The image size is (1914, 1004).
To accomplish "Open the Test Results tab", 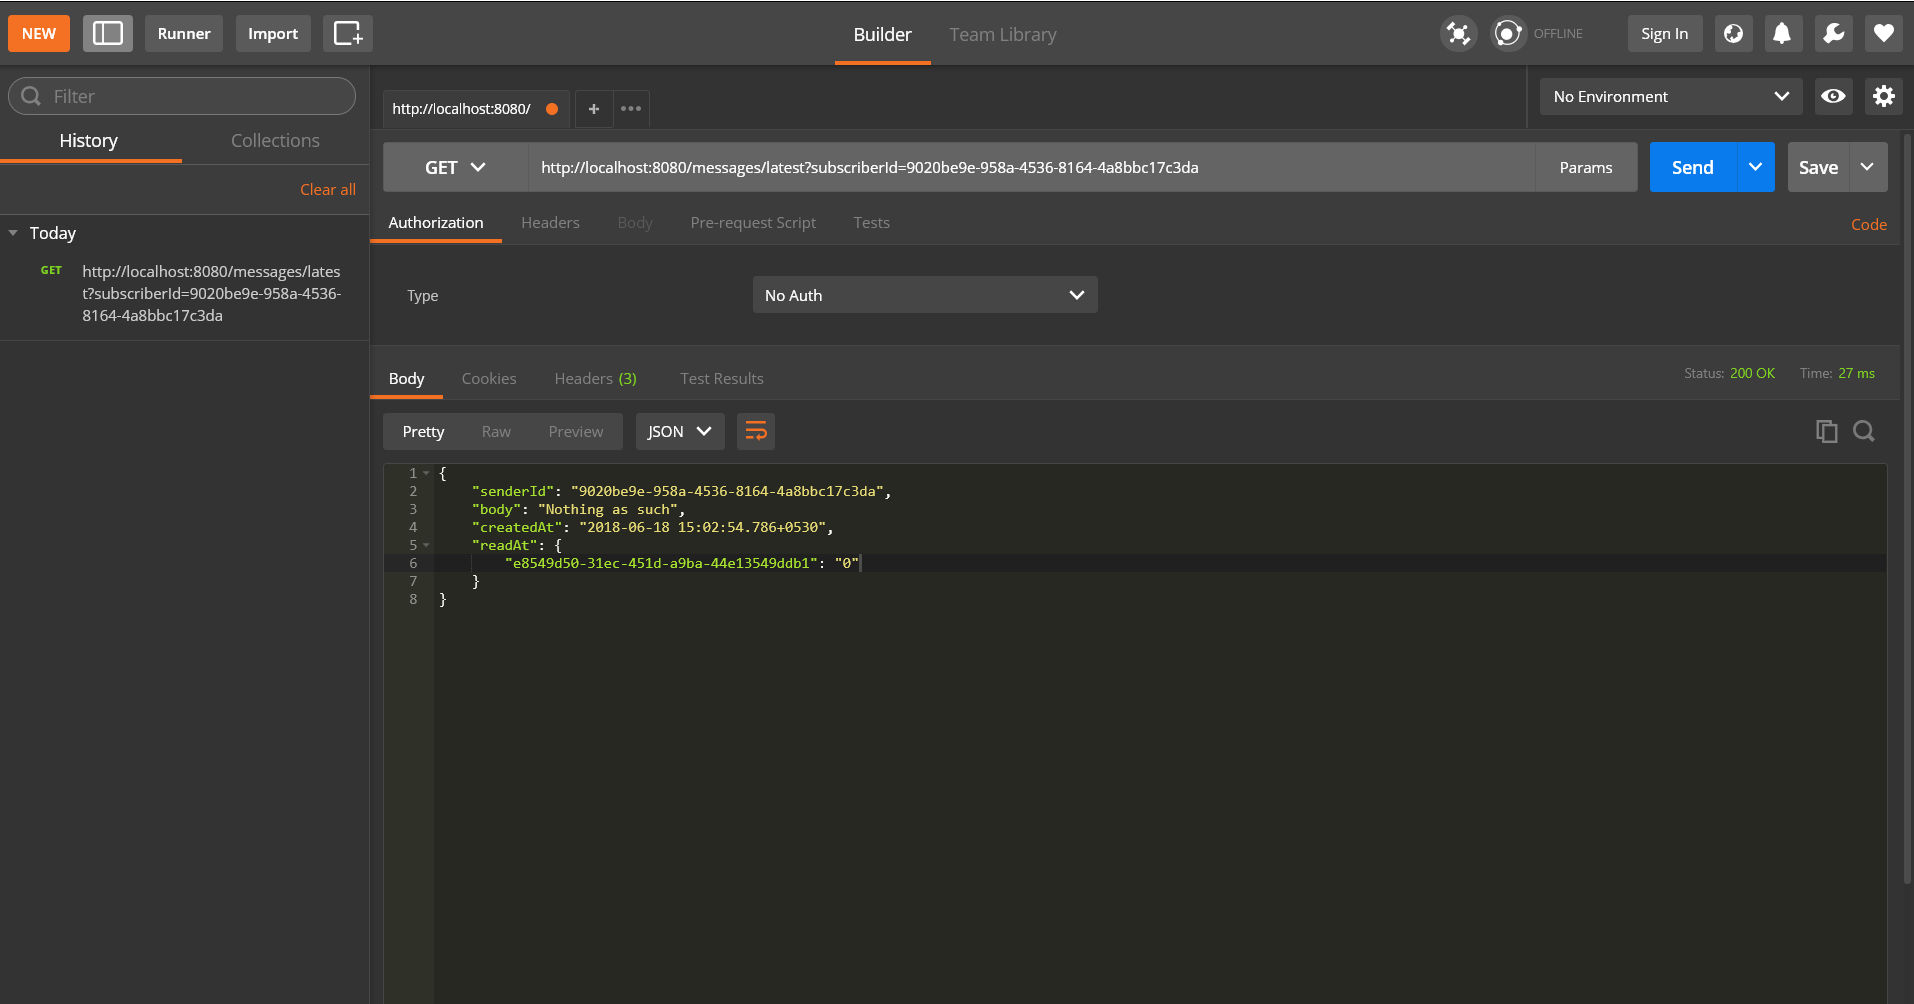I will pyautogui.click(x=722, y=378).
